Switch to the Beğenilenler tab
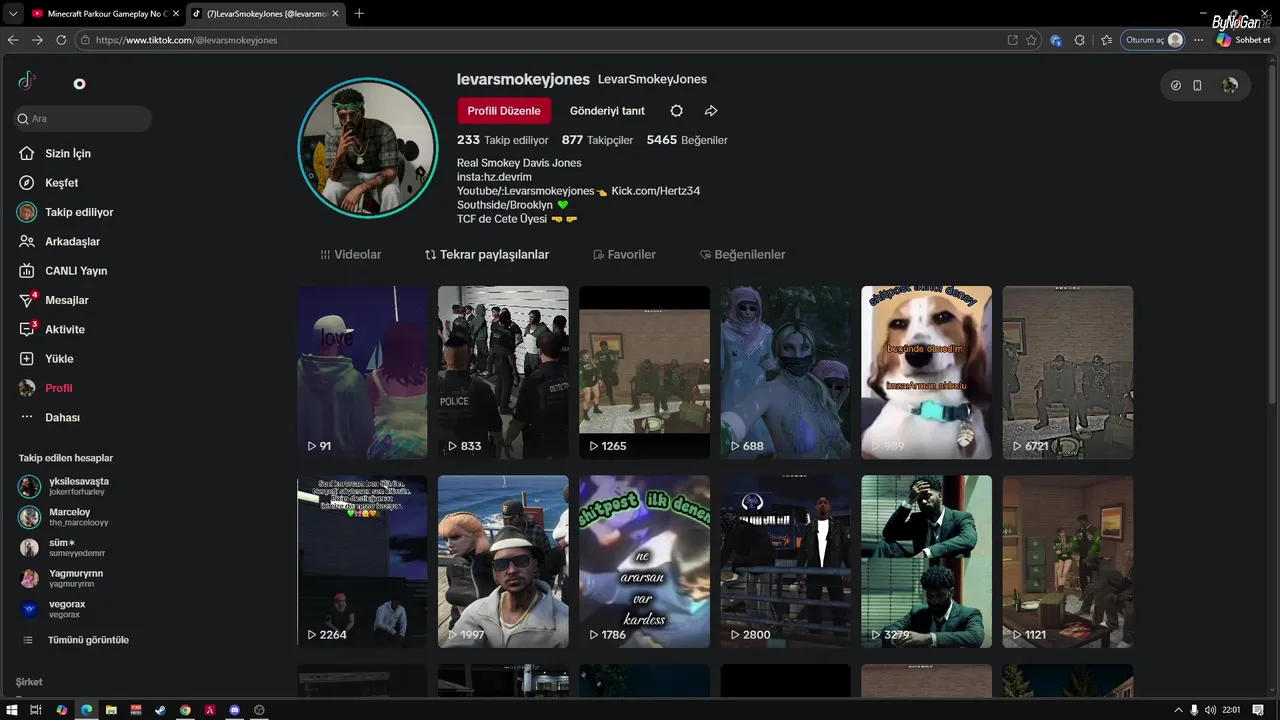This screenshot has width=1280, height=720. click(x=742, y=255)
